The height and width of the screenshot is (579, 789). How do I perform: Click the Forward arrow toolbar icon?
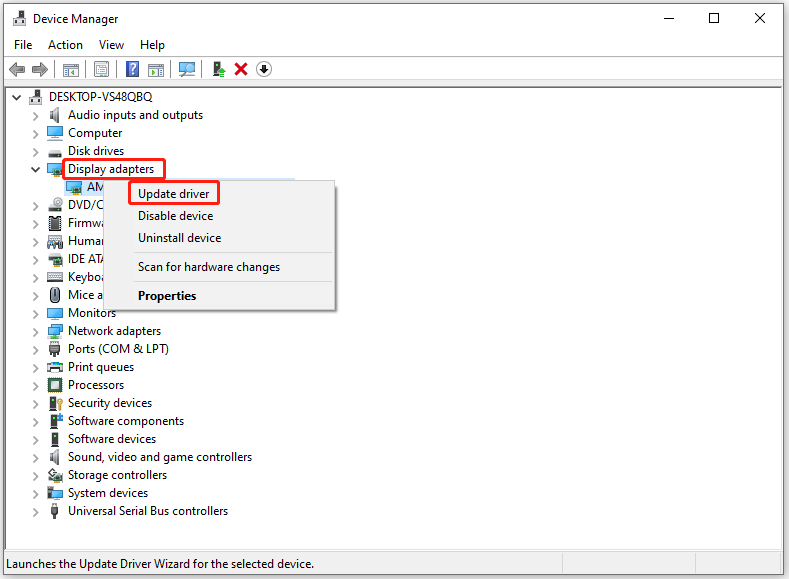40,69
